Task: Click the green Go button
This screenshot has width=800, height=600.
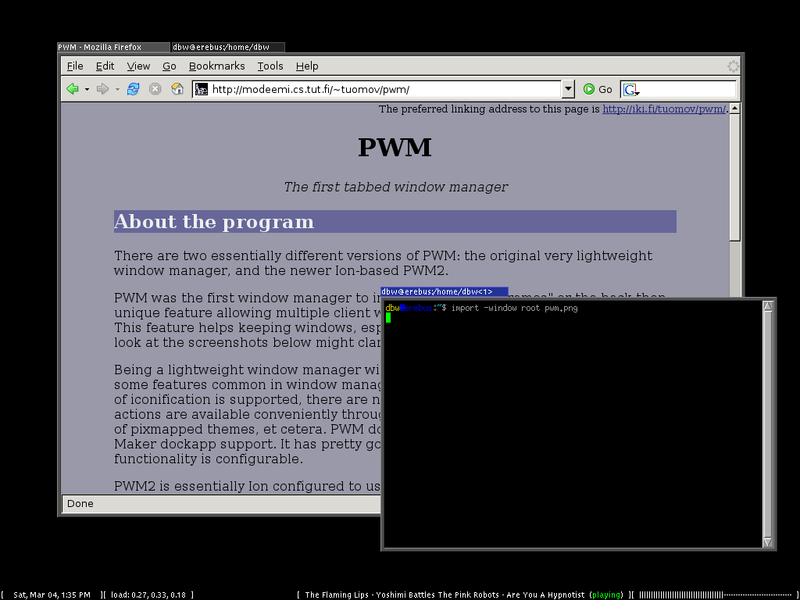Action: (x=597, y=89)
